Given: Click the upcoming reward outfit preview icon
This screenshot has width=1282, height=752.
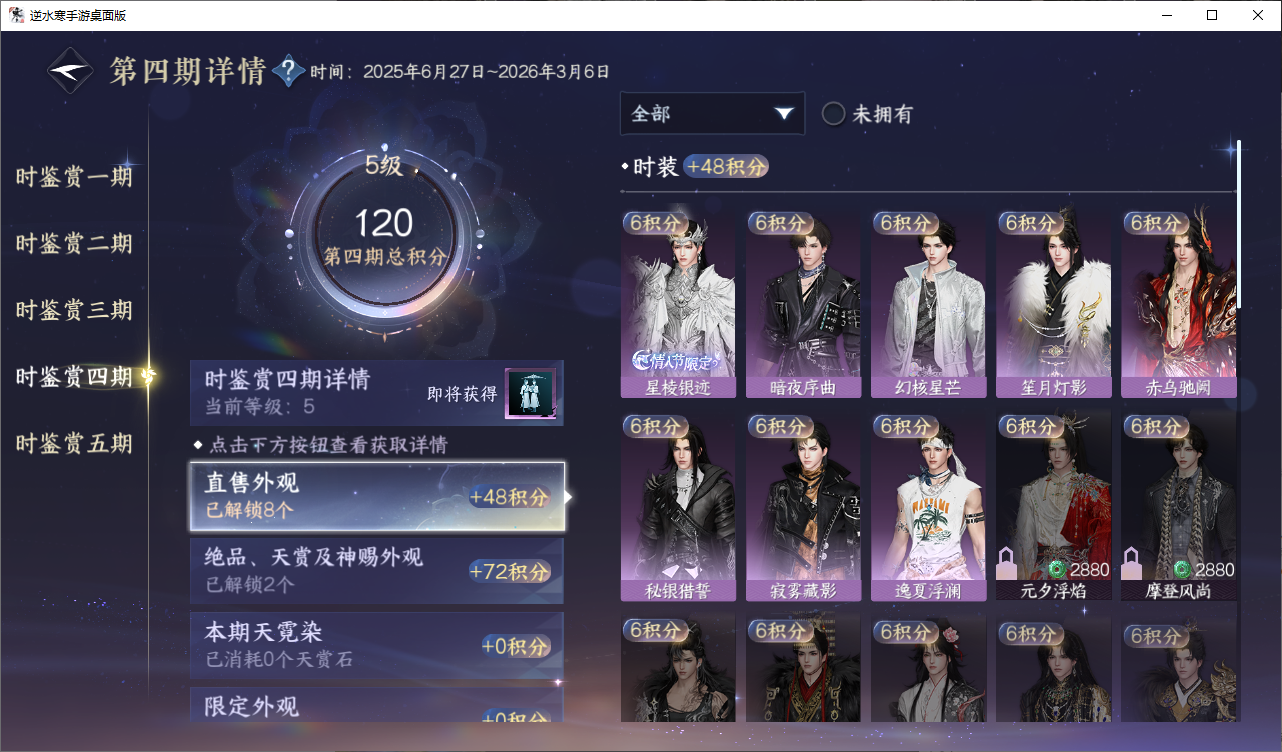Looking at the screenshot, I should pos(530,394).
